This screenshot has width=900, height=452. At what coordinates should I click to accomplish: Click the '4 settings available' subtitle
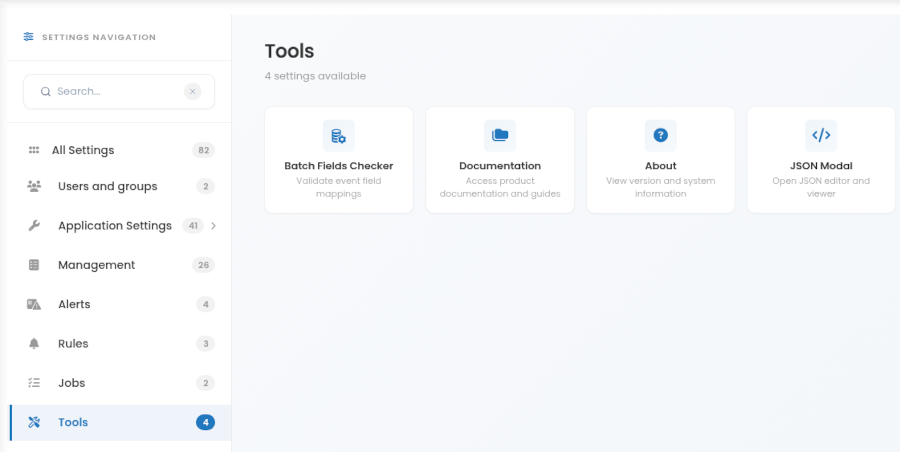coord(315,76)
